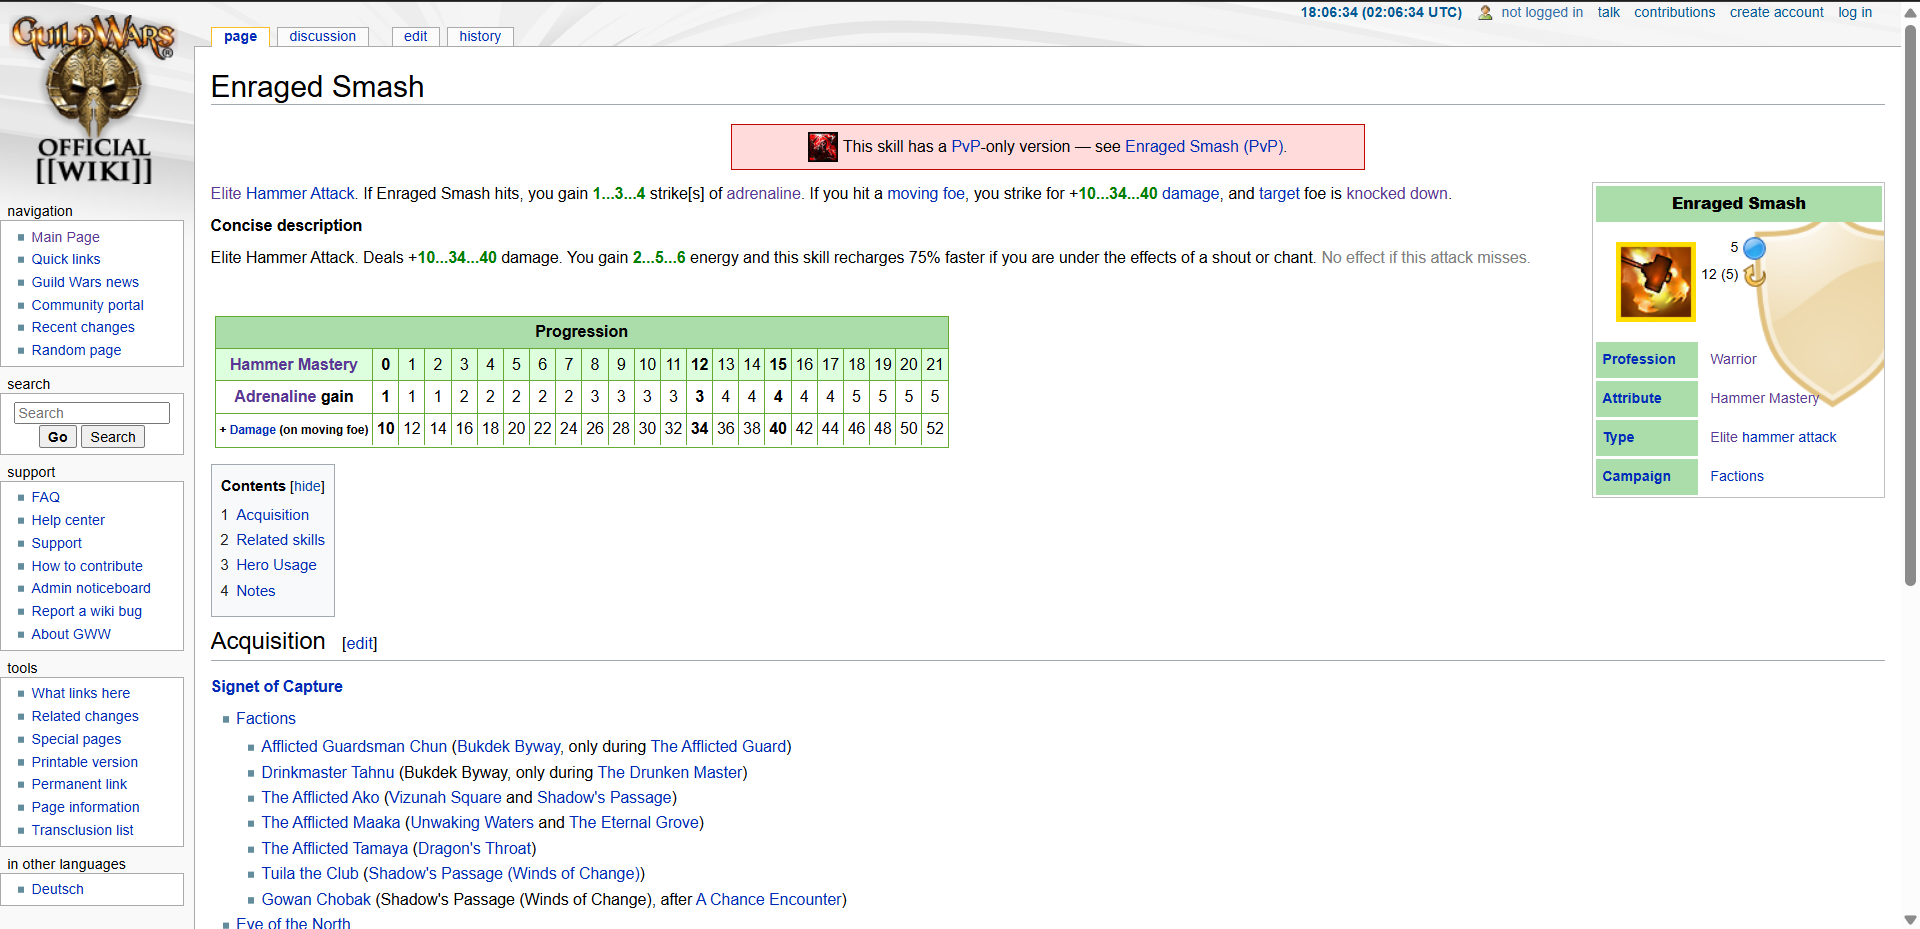The width and height of the screenshot is (1920, 929).
Task: Open Tuila the Club page
Action: point(310,873)
